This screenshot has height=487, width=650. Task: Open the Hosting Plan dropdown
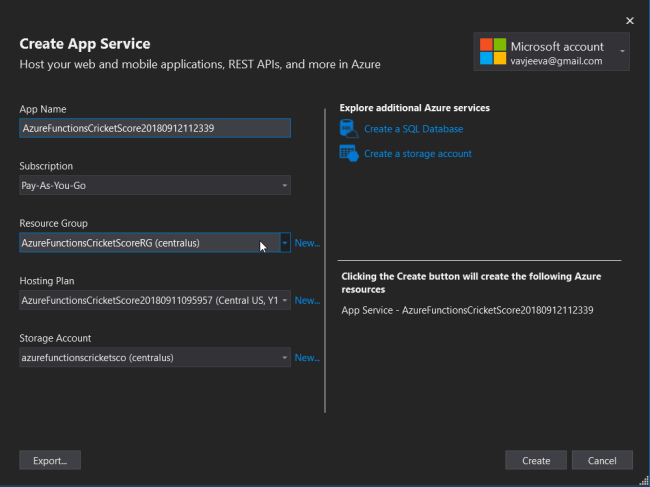tap(155, 300)
